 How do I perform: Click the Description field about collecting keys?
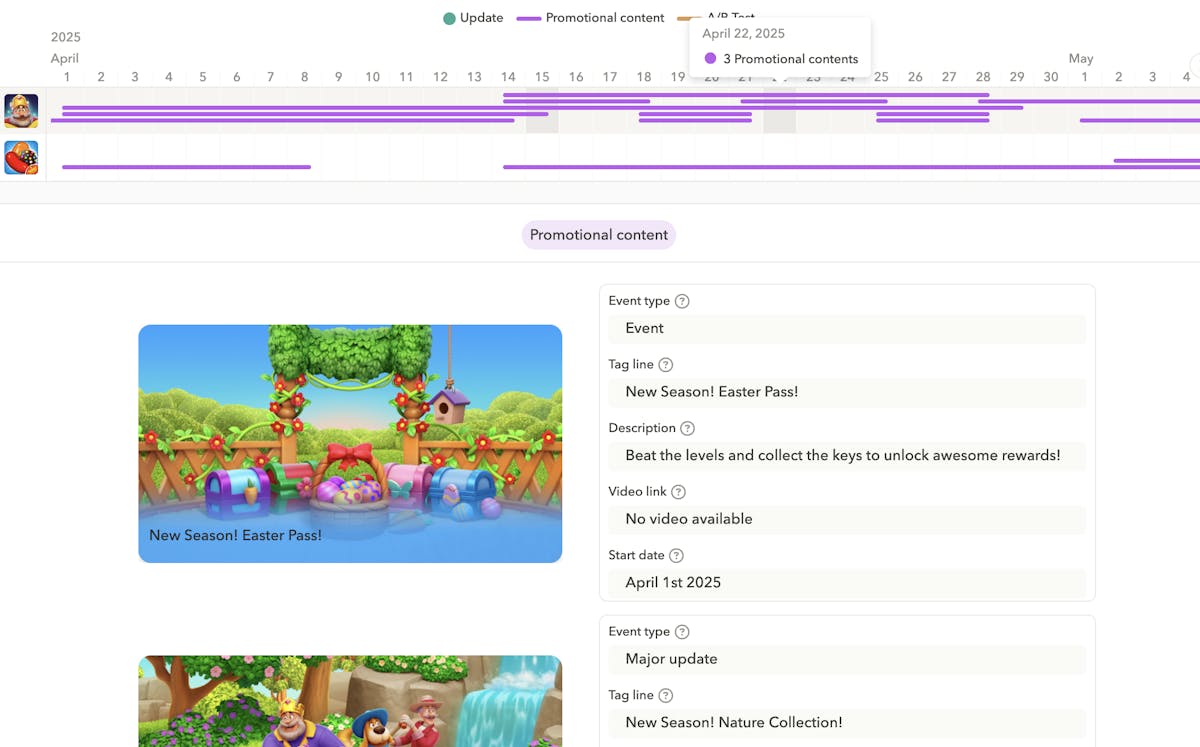pyautogui.click(x=846, y=456)
